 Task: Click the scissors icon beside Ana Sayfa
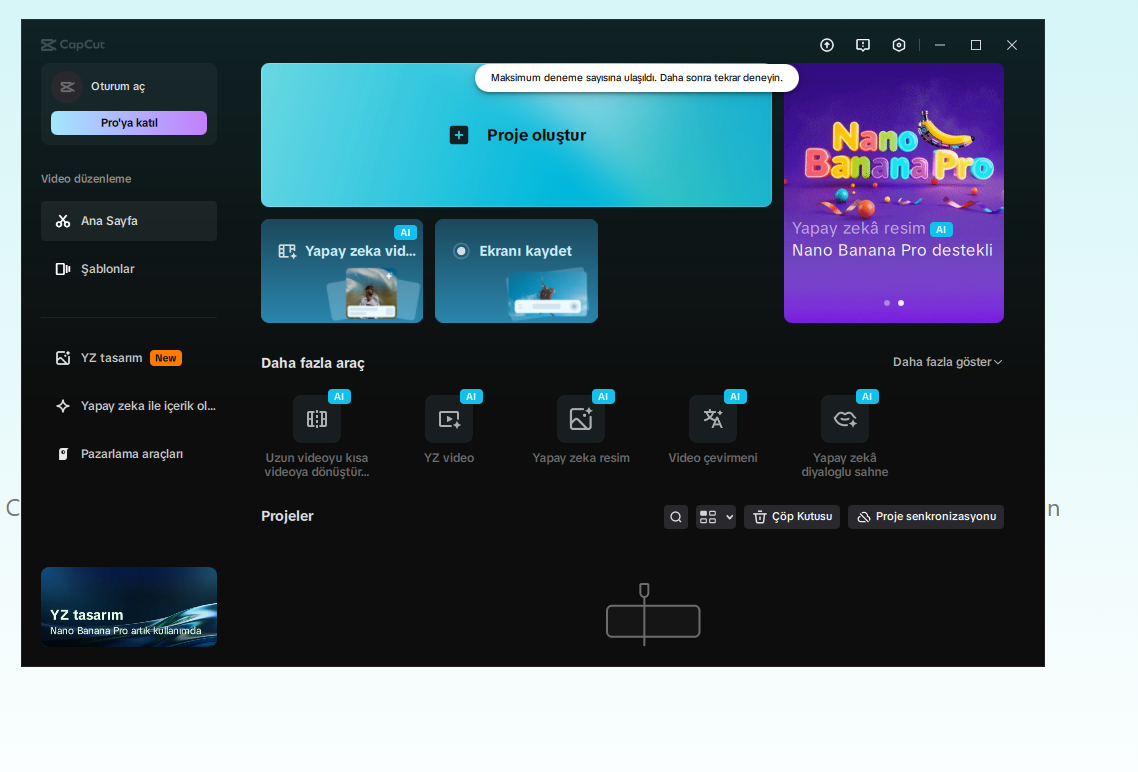point(63,221)
